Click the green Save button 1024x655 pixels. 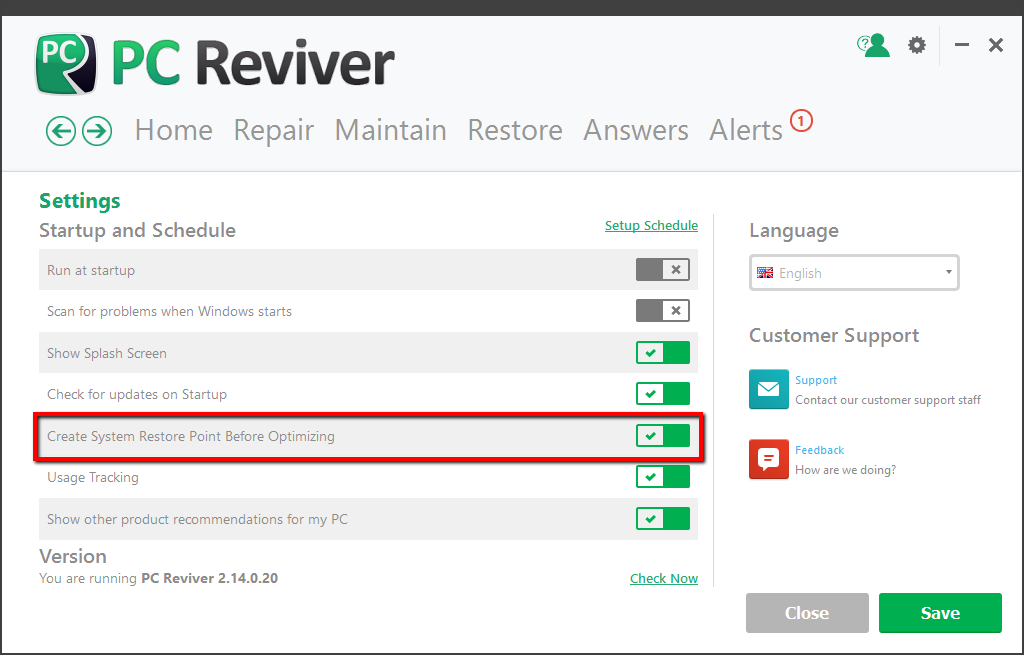pos(940,613)
